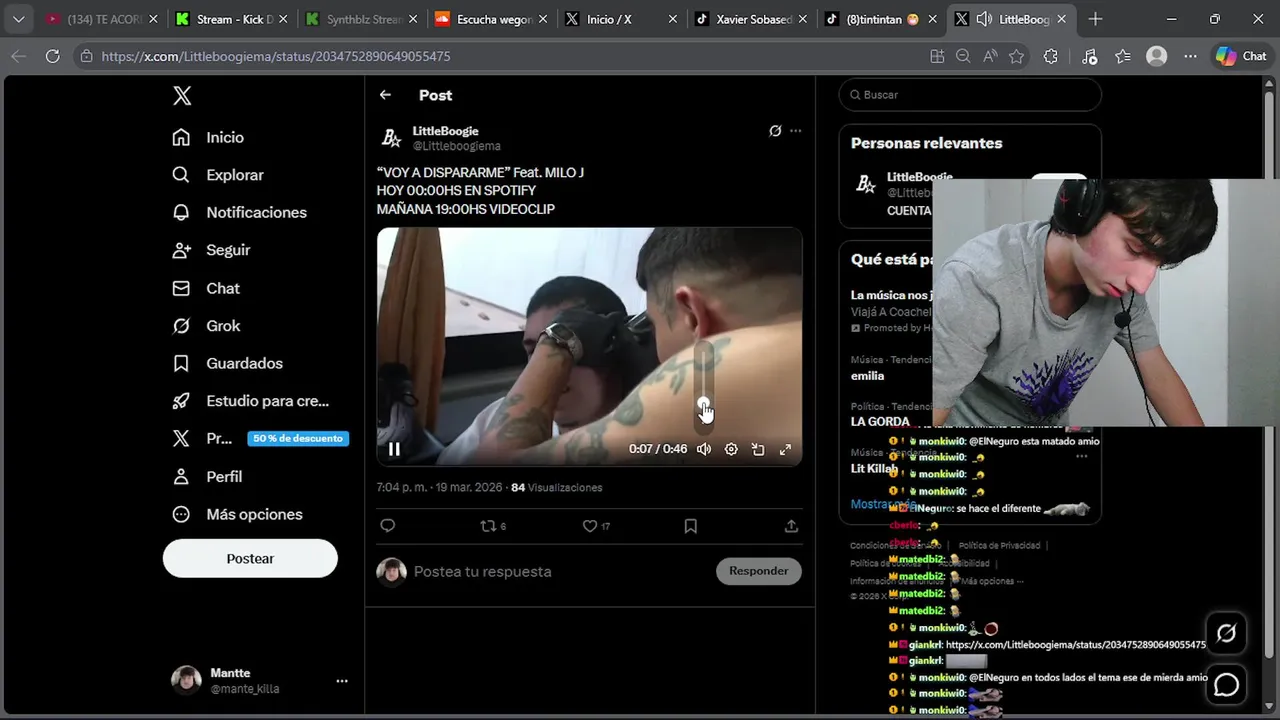Switch to '(8)tintintan' tab
The image size is (1280, 720).
(x=880, y=19)
